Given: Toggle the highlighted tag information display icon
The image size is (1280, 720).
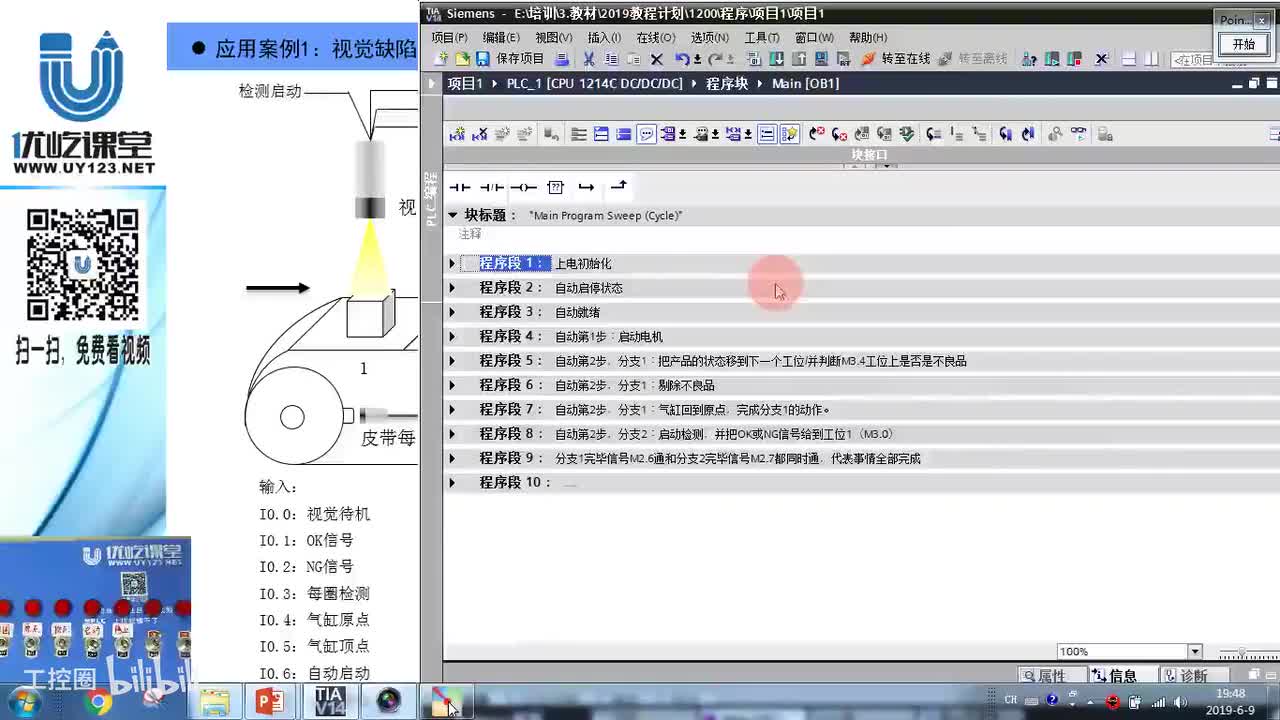Looking at the screenshot, I should coord(767,134).
